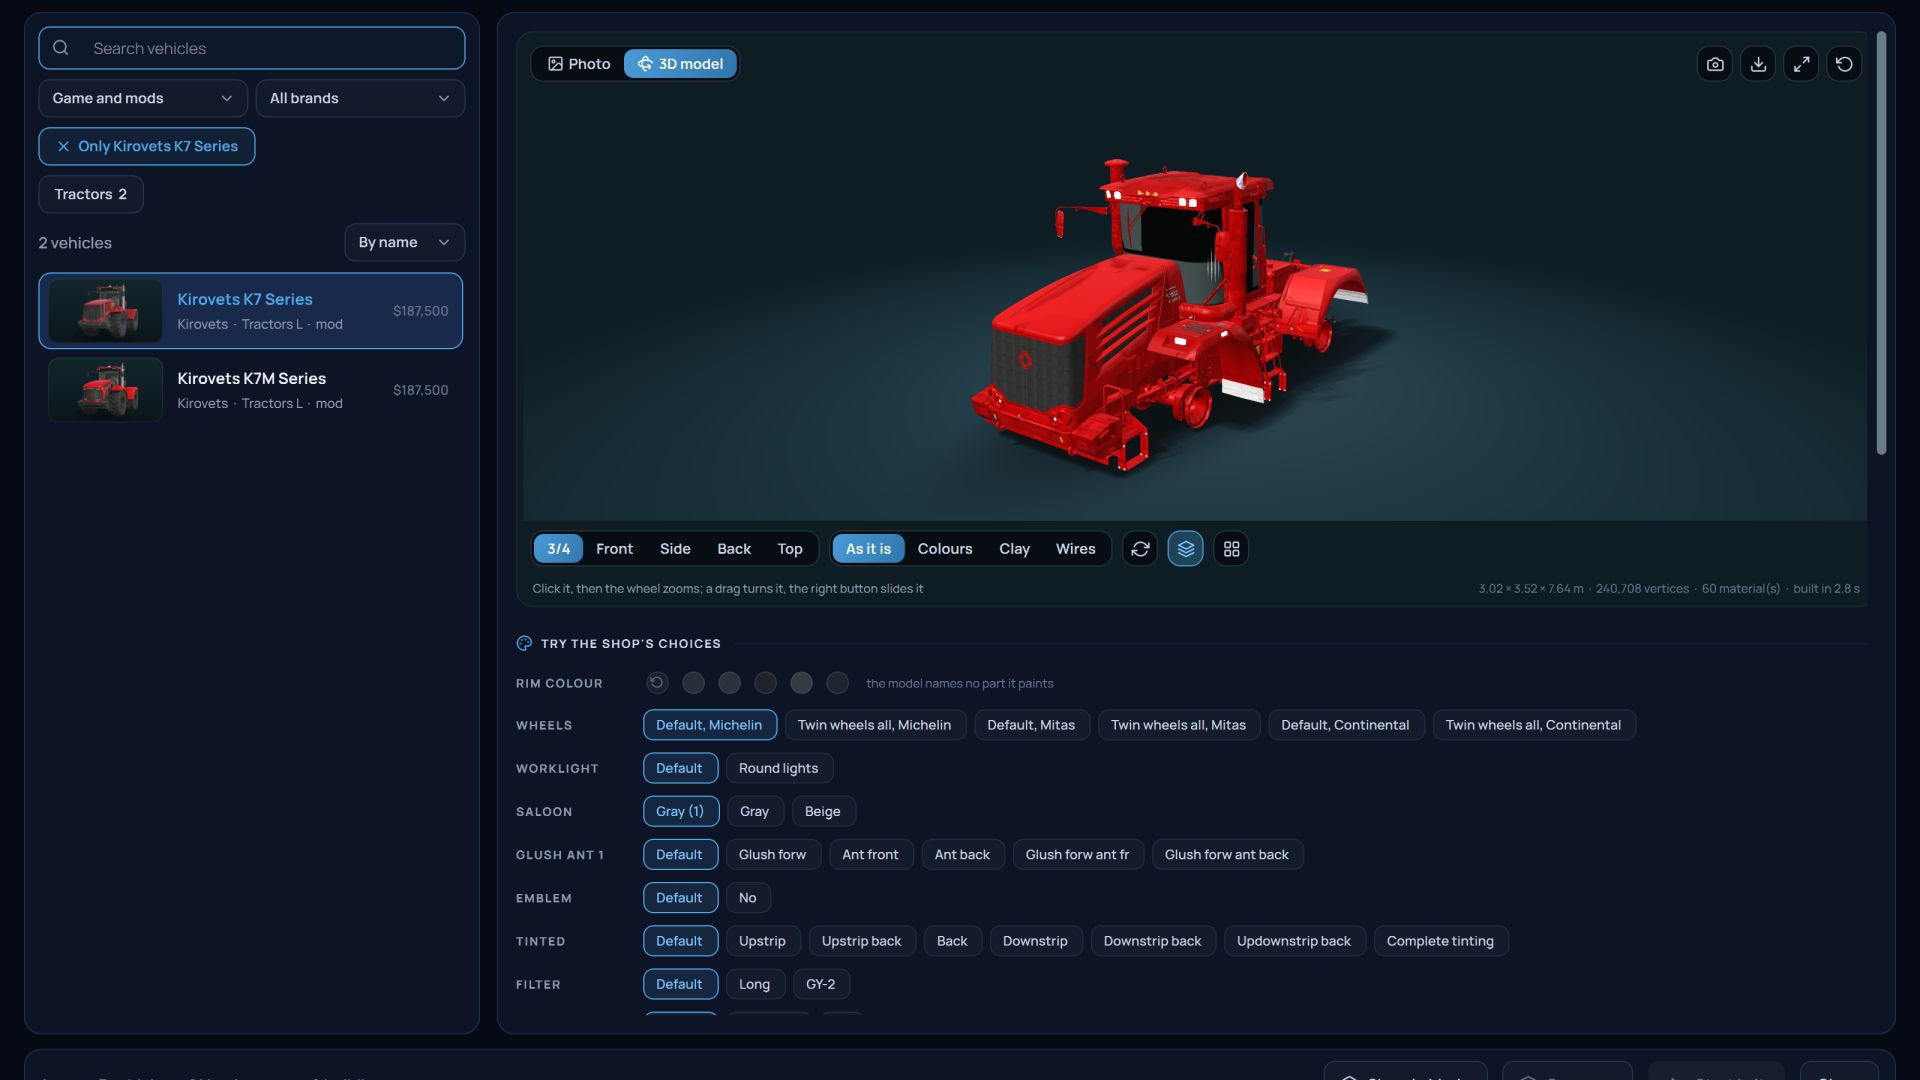Enable the Colours render mode
The height and width of the screenshot is (1080, 1920).
tap(945, 549)
